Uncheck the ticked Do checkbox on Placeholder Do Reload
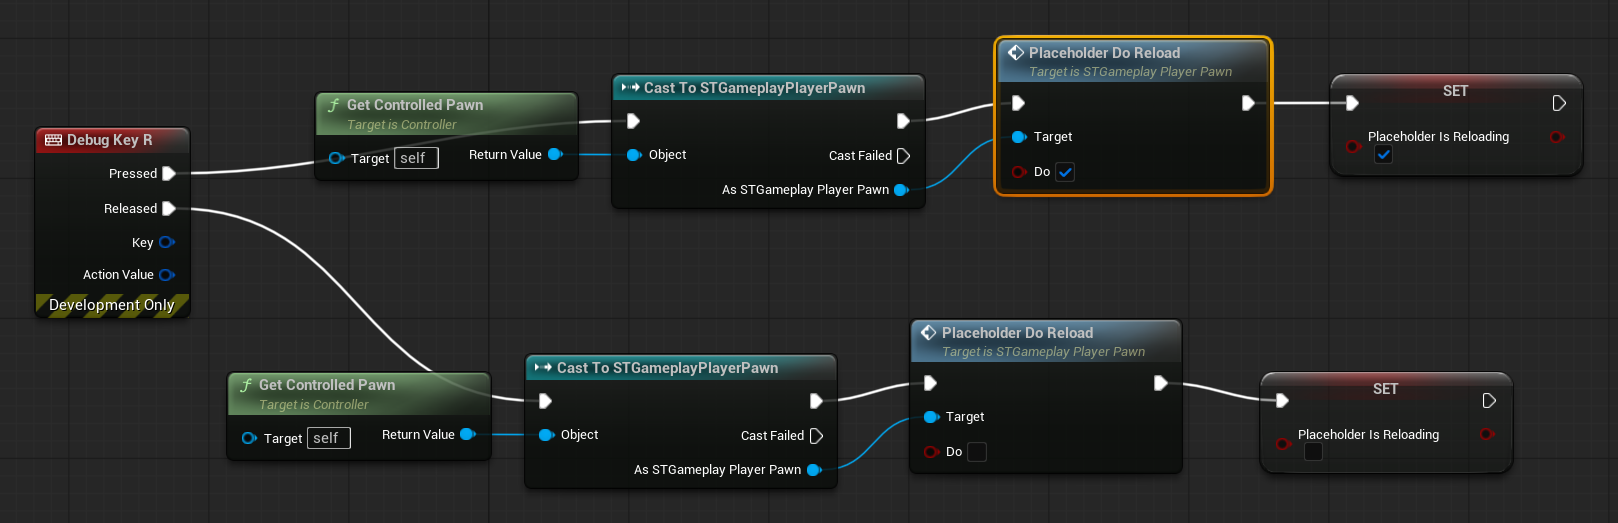 (1065, 172)
